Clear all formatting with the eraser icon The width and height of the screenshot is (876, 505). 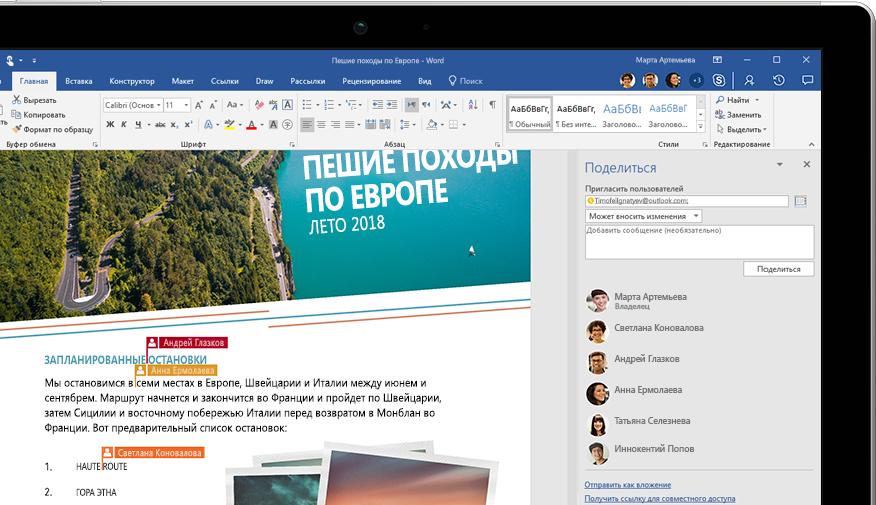(x=259, y=105)
